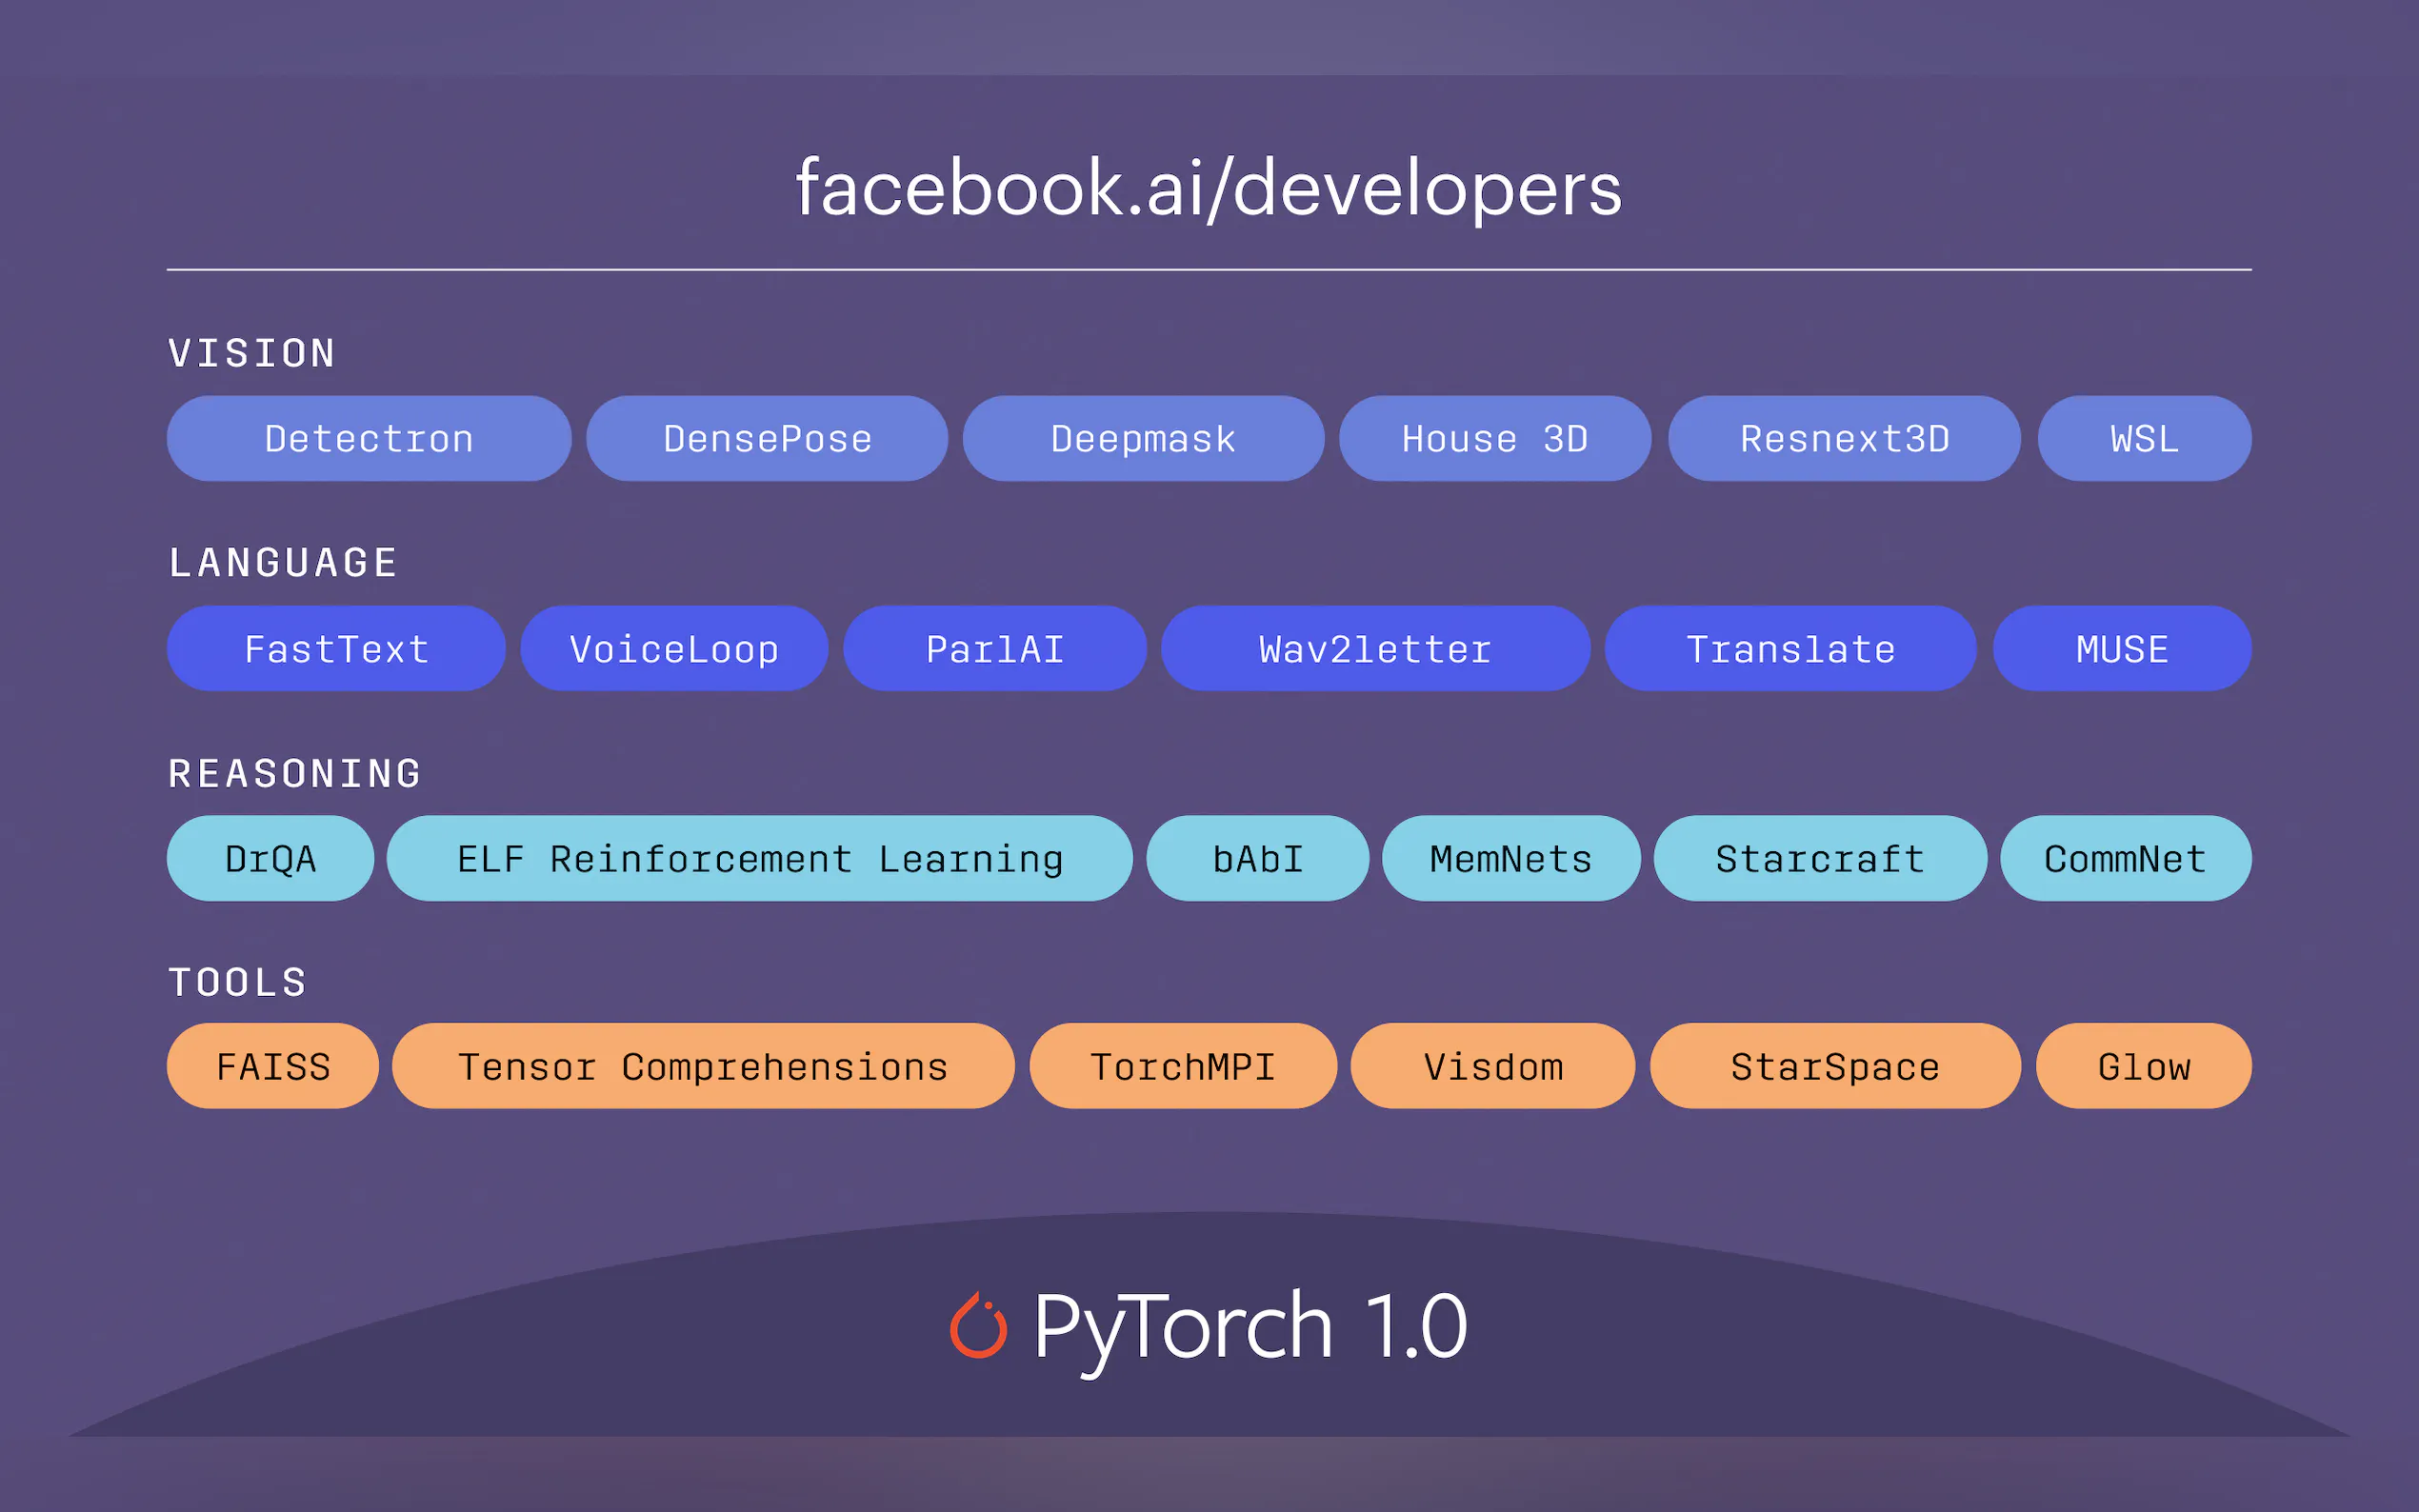Click the FAISS tools pill

click(272, 1066)
